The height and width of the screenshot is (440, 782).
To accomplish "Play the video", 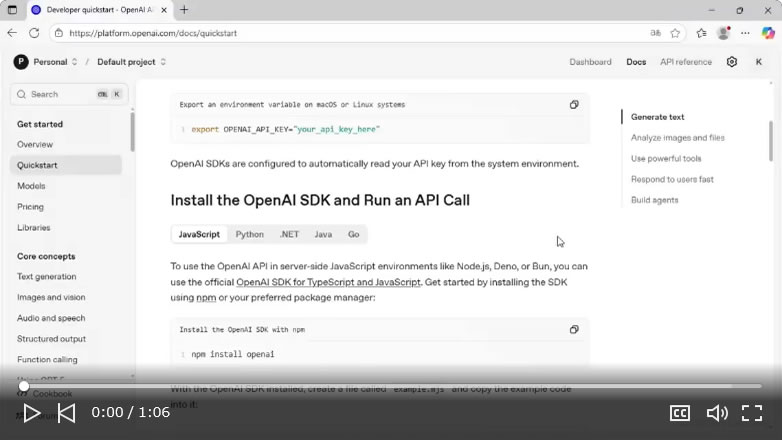I will 31,413.
